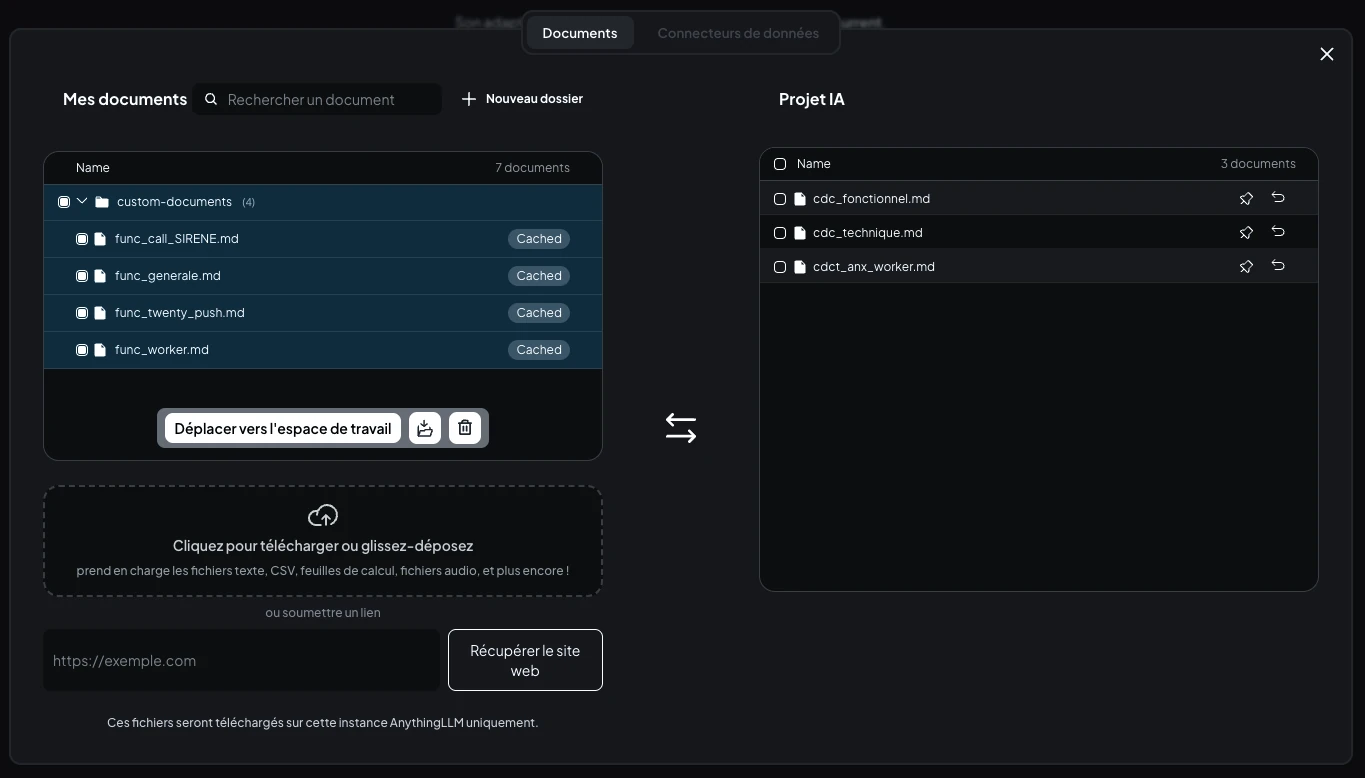The width and height of the screenshot is (1365, 778).
Task: Click the Récupérer le site web button
Action: pyautogui.click(x=525, y=660)
